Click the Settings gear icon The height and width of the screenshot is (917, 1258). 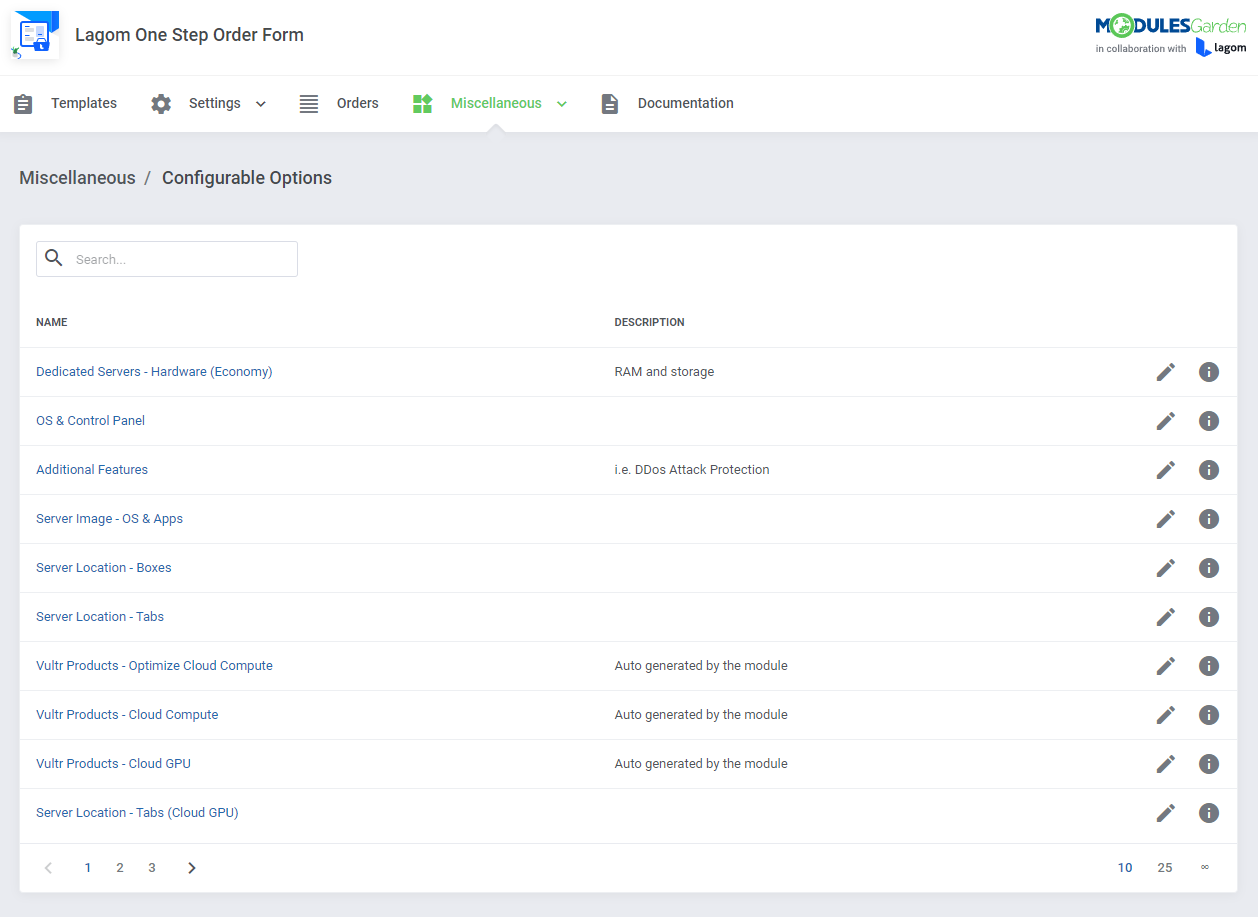[x=160, y=103]
